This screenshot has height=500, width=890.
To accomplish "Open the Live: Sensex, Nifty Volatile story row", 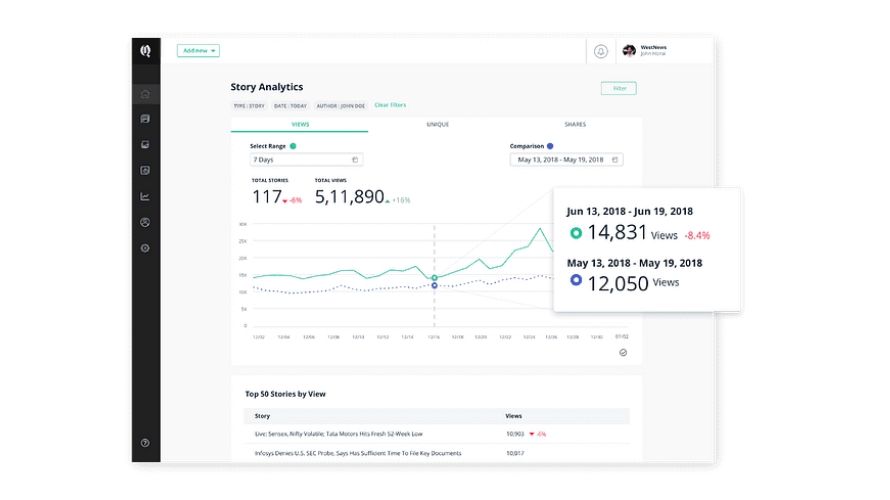I will (436, 434).
